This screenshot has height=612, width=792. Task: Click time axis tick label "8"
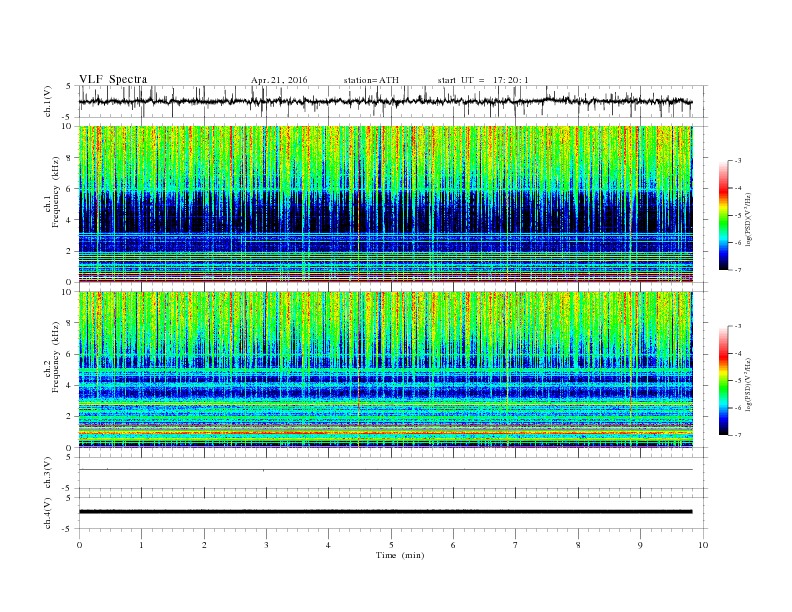(x=578, y=545)
